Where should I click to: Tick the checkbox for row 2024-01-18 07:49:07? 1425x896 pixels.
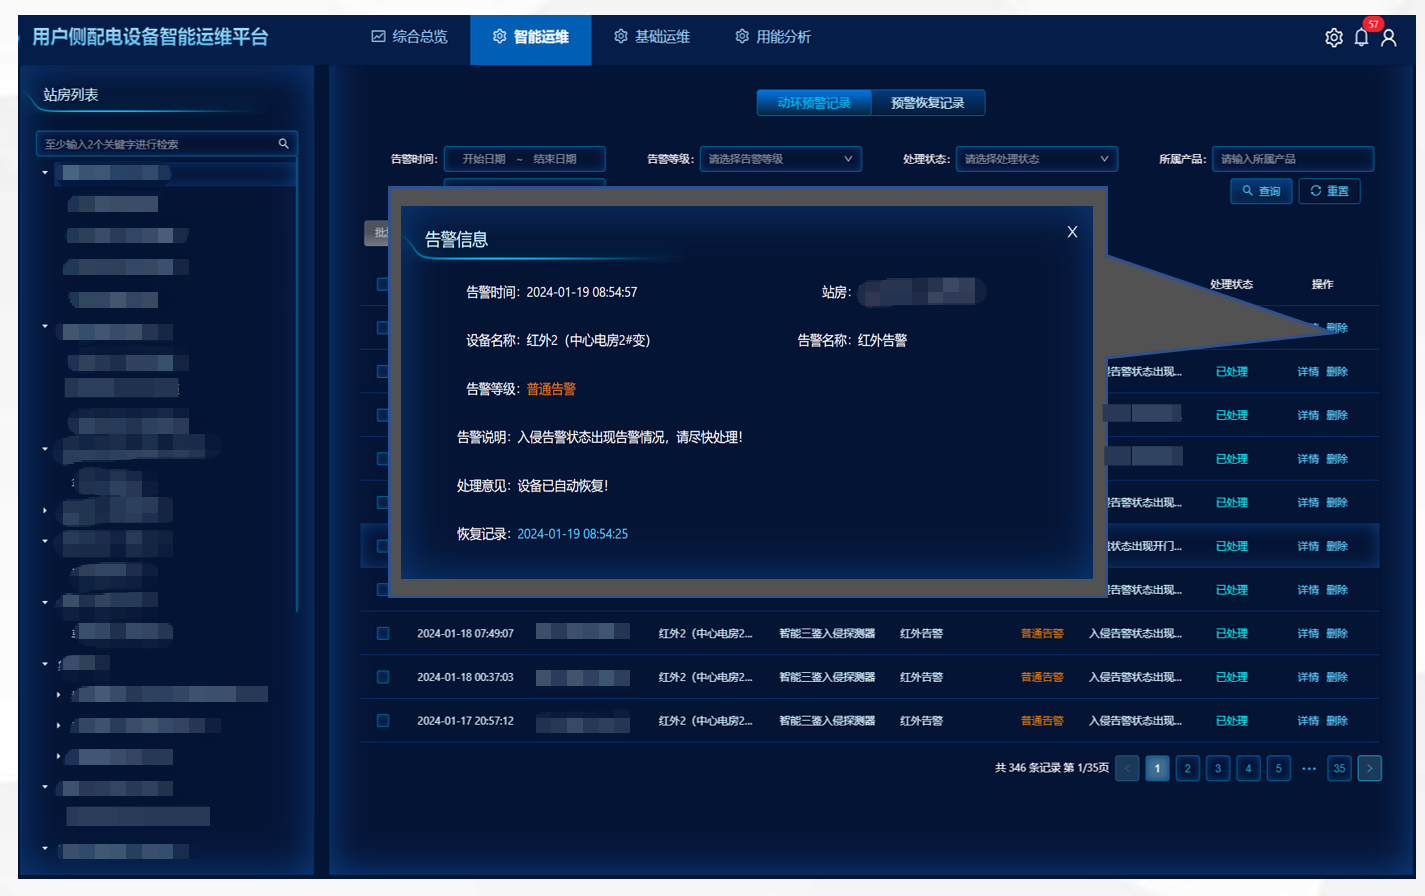[383, 633]
